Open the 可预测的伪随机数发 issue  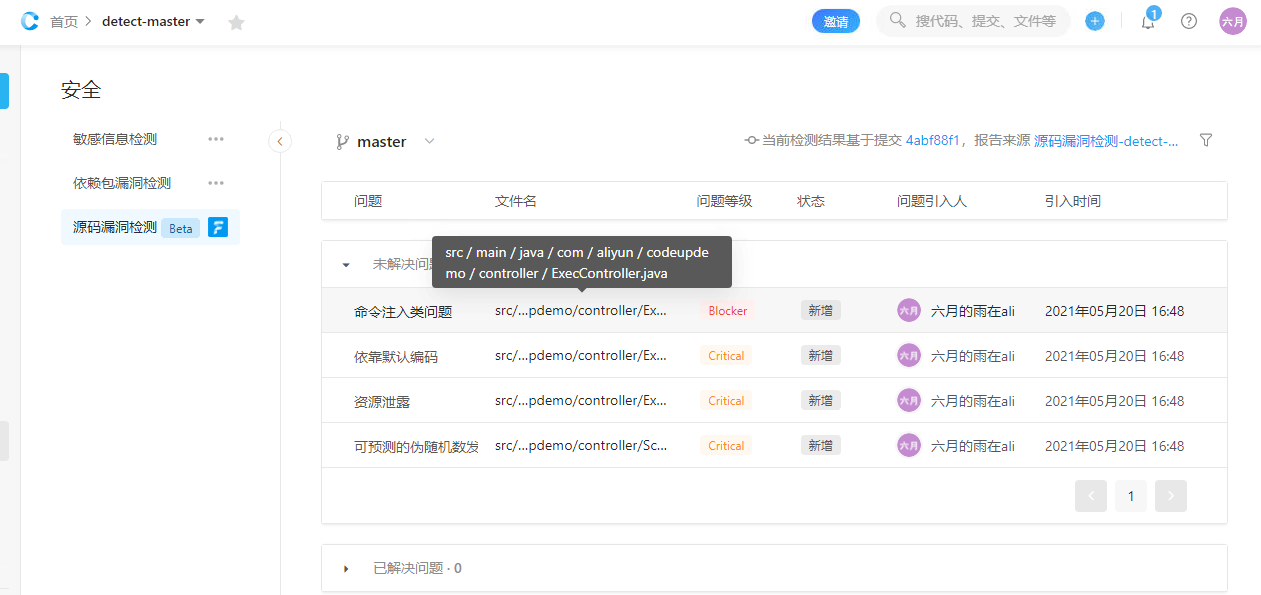[x=416, y=447]
